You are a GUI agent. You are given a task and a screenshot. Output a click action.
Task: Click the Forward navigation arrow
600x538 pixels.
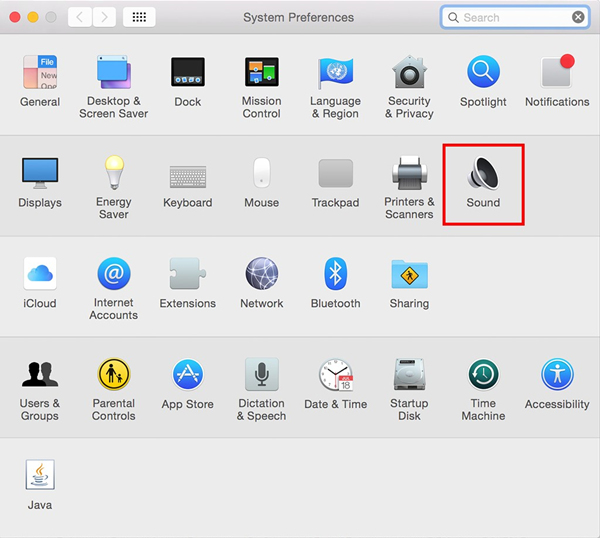pos(102,17)
